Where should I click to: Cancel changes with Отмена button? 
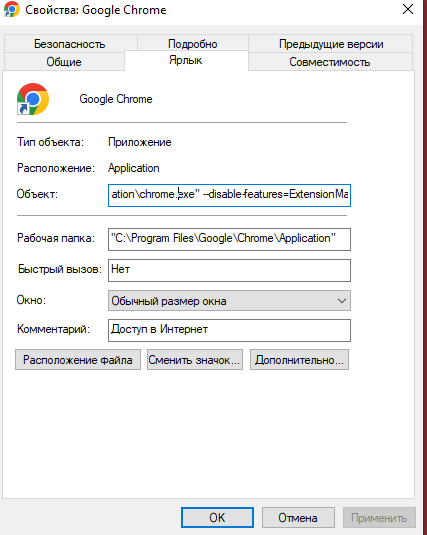click(x=298, y=518)
